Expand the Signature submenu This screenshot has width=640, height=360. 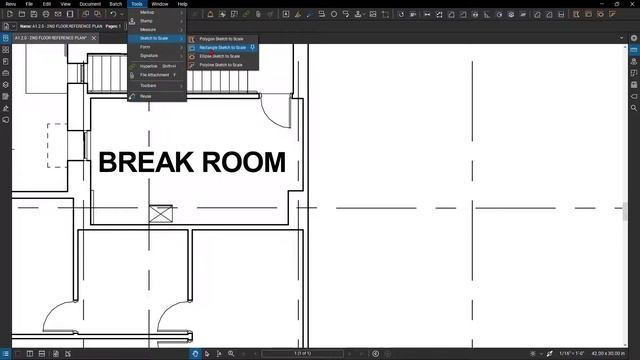pyautogui.click(x=157, y=56)
